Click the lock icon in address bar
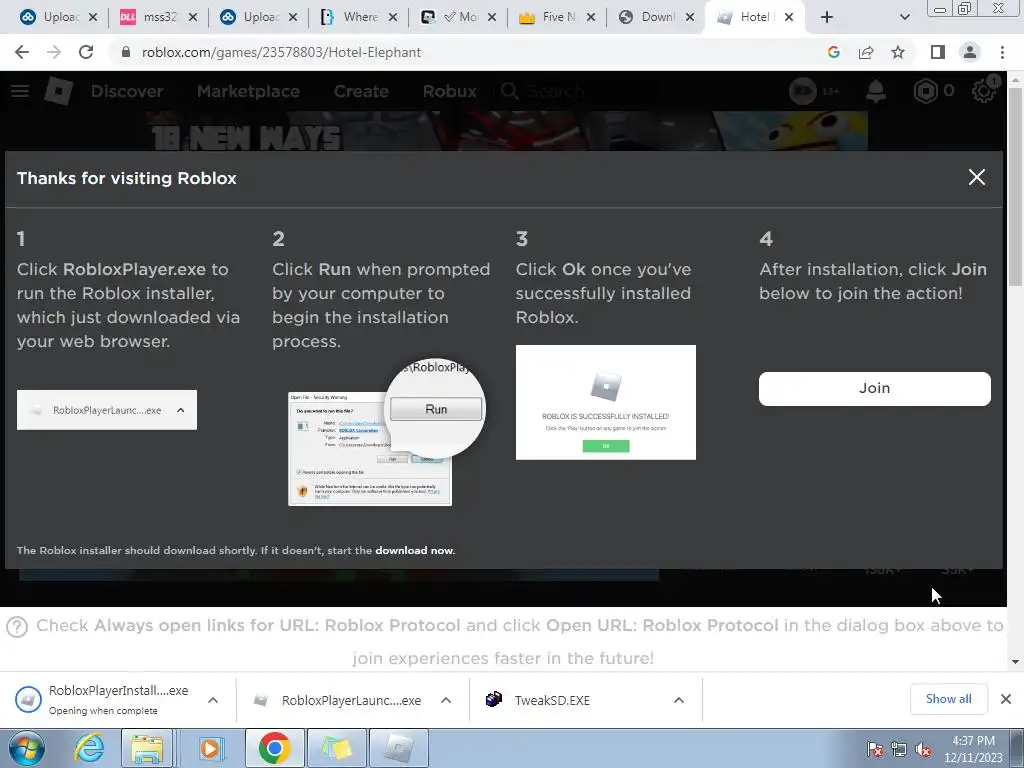The height and width of the screenshot is (768, 1024). (126, 52)
